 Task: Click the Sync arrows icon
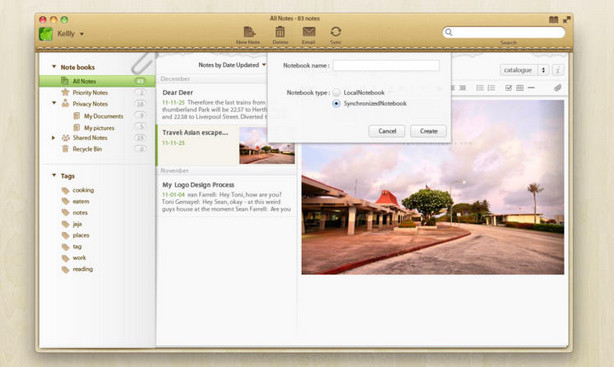(336, 31)
